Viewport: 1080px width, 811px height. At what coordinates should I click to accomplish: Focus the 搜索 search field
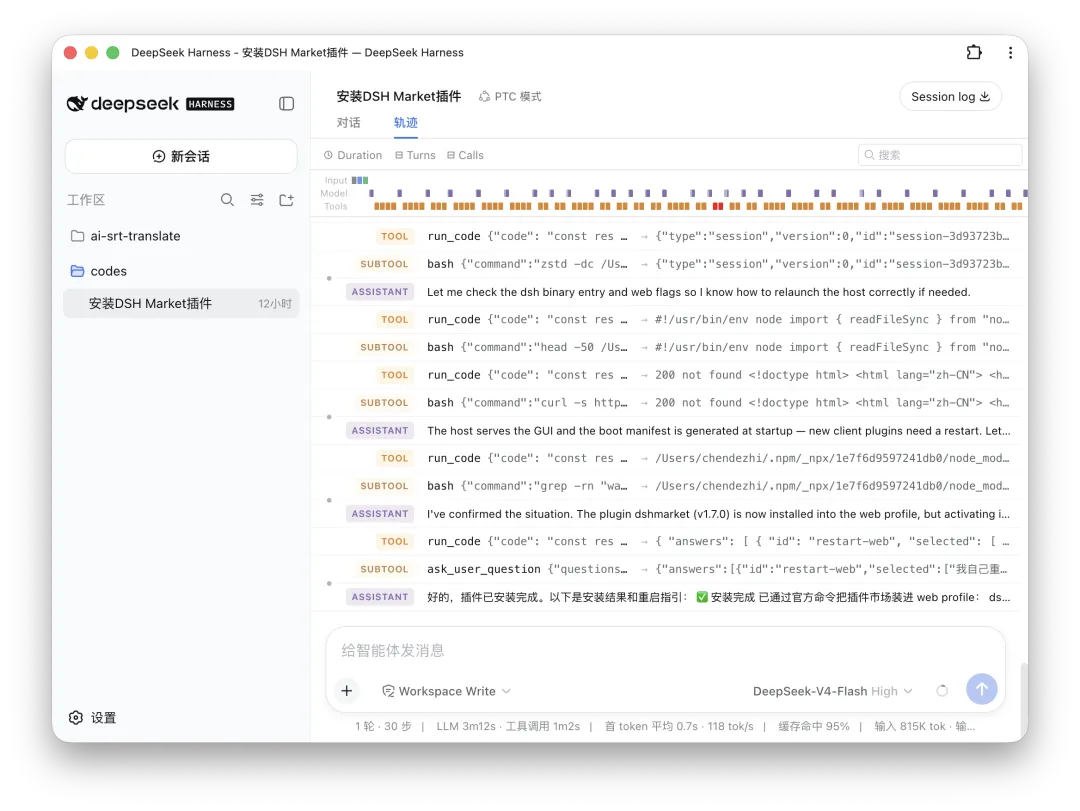[939, 155]
